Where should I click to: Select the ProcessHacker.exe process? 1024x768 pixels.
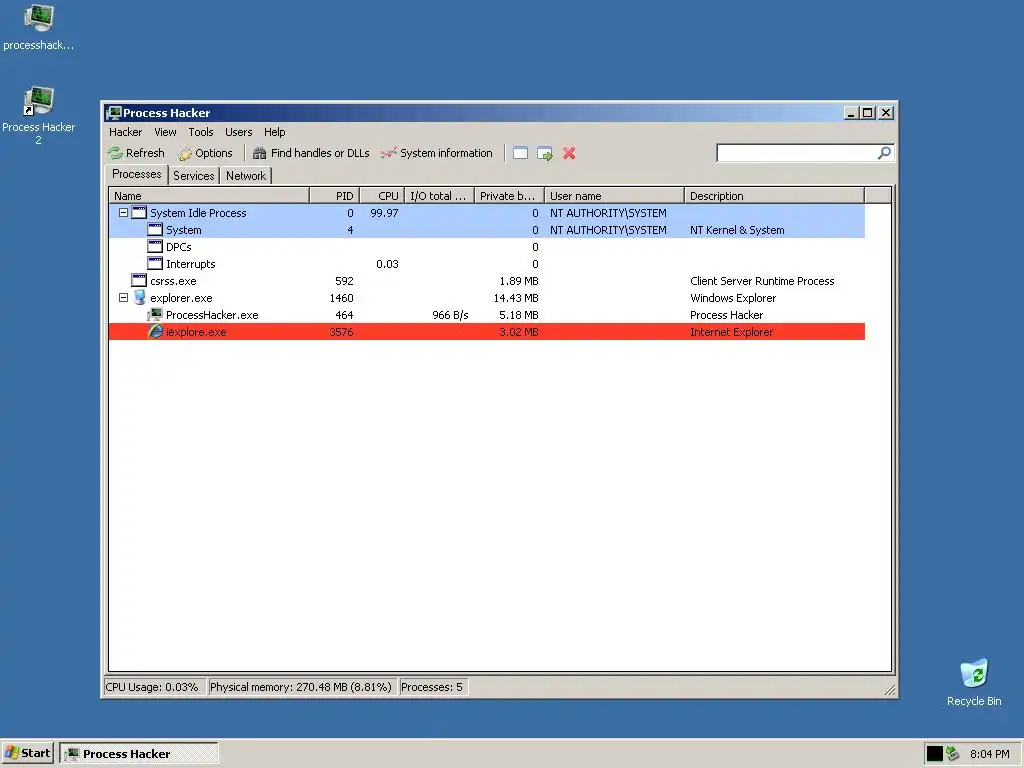point(487,315)
